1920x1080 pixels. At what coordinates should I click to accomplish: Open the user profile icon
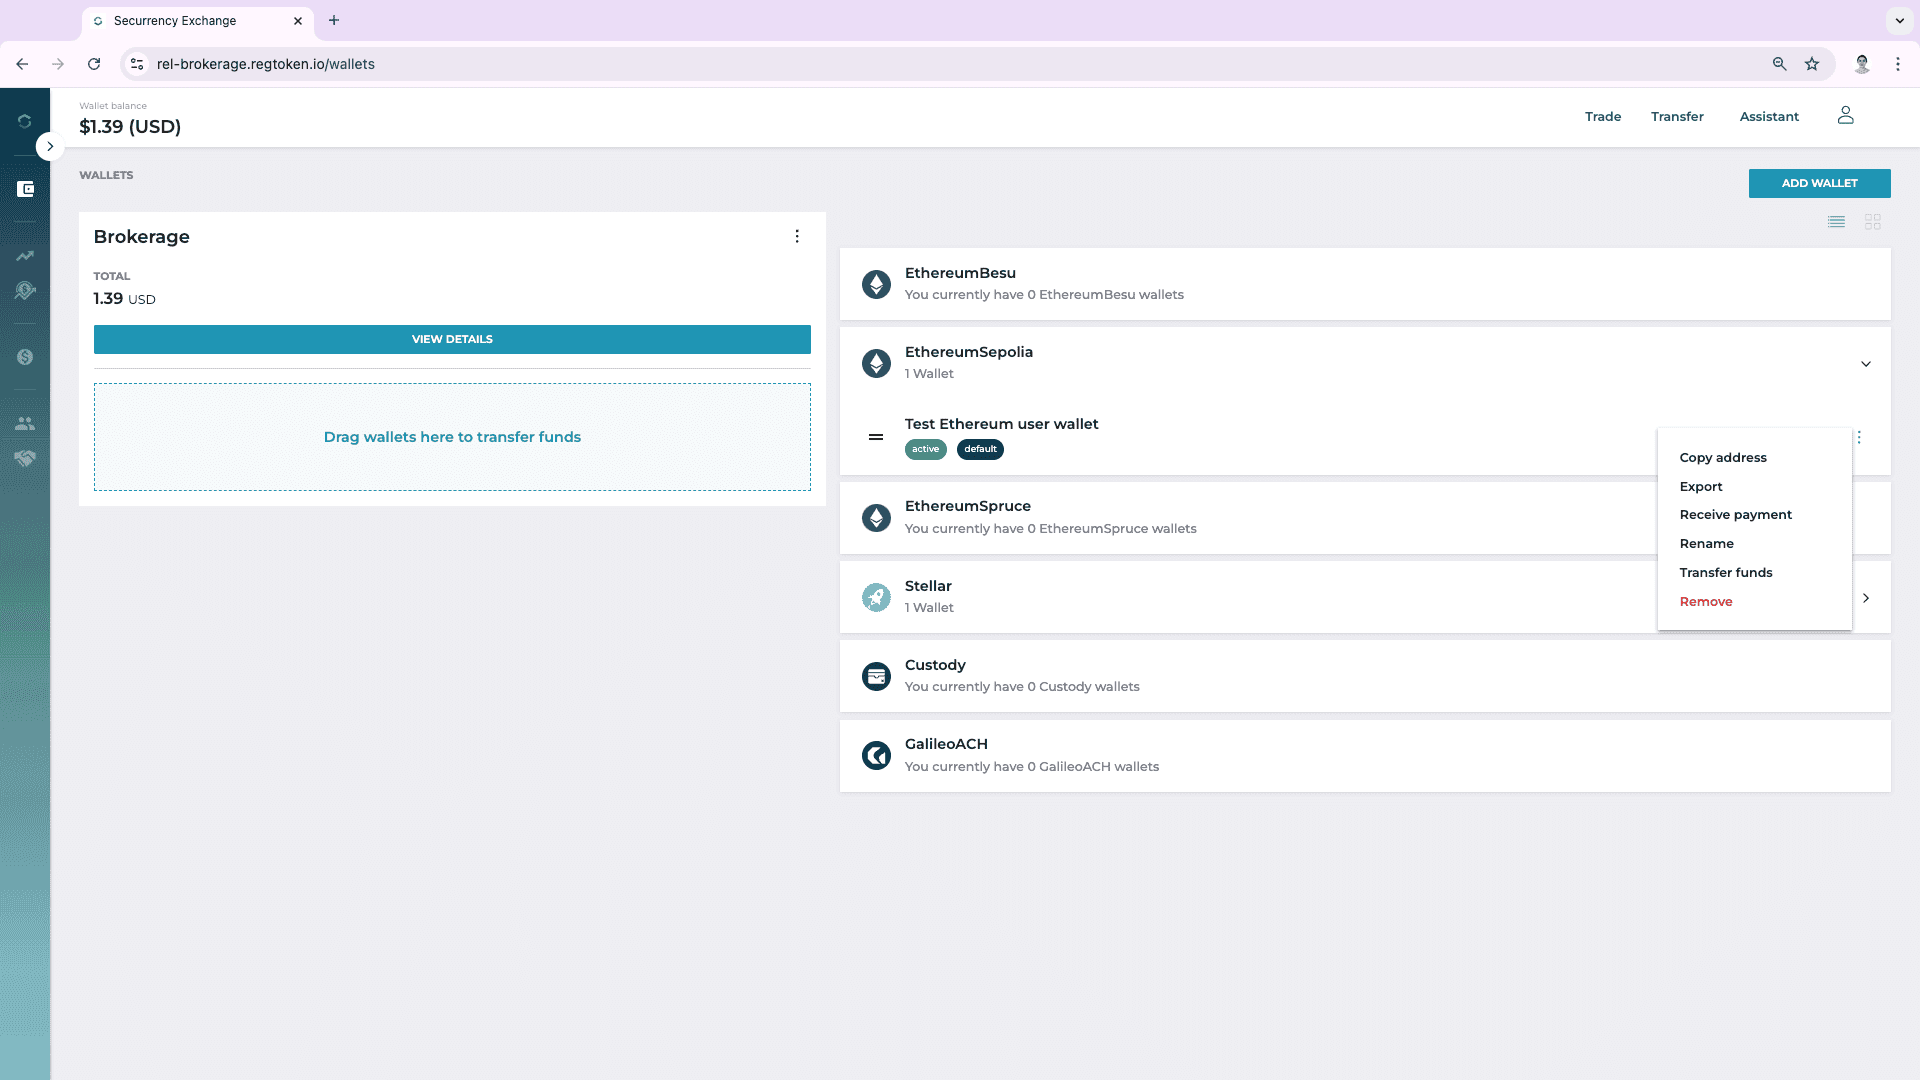[1845, 116]
